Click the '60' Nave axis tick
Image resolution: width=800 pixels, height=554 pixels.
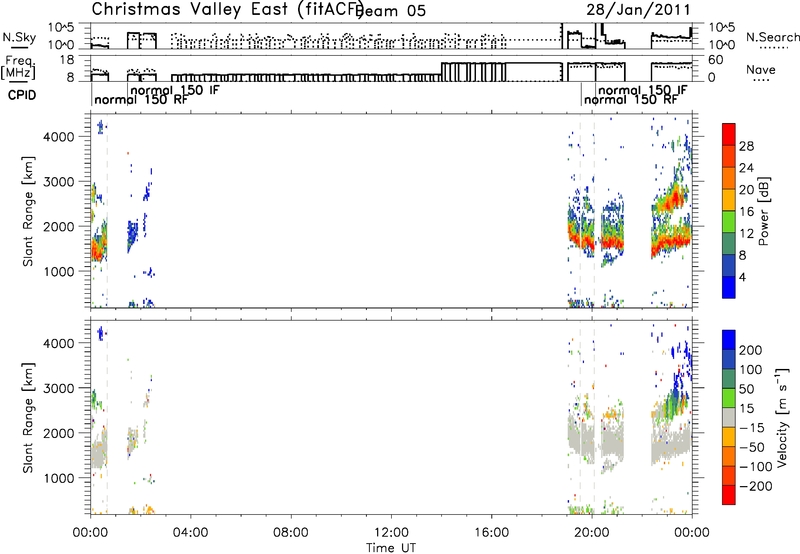[716, 60]
